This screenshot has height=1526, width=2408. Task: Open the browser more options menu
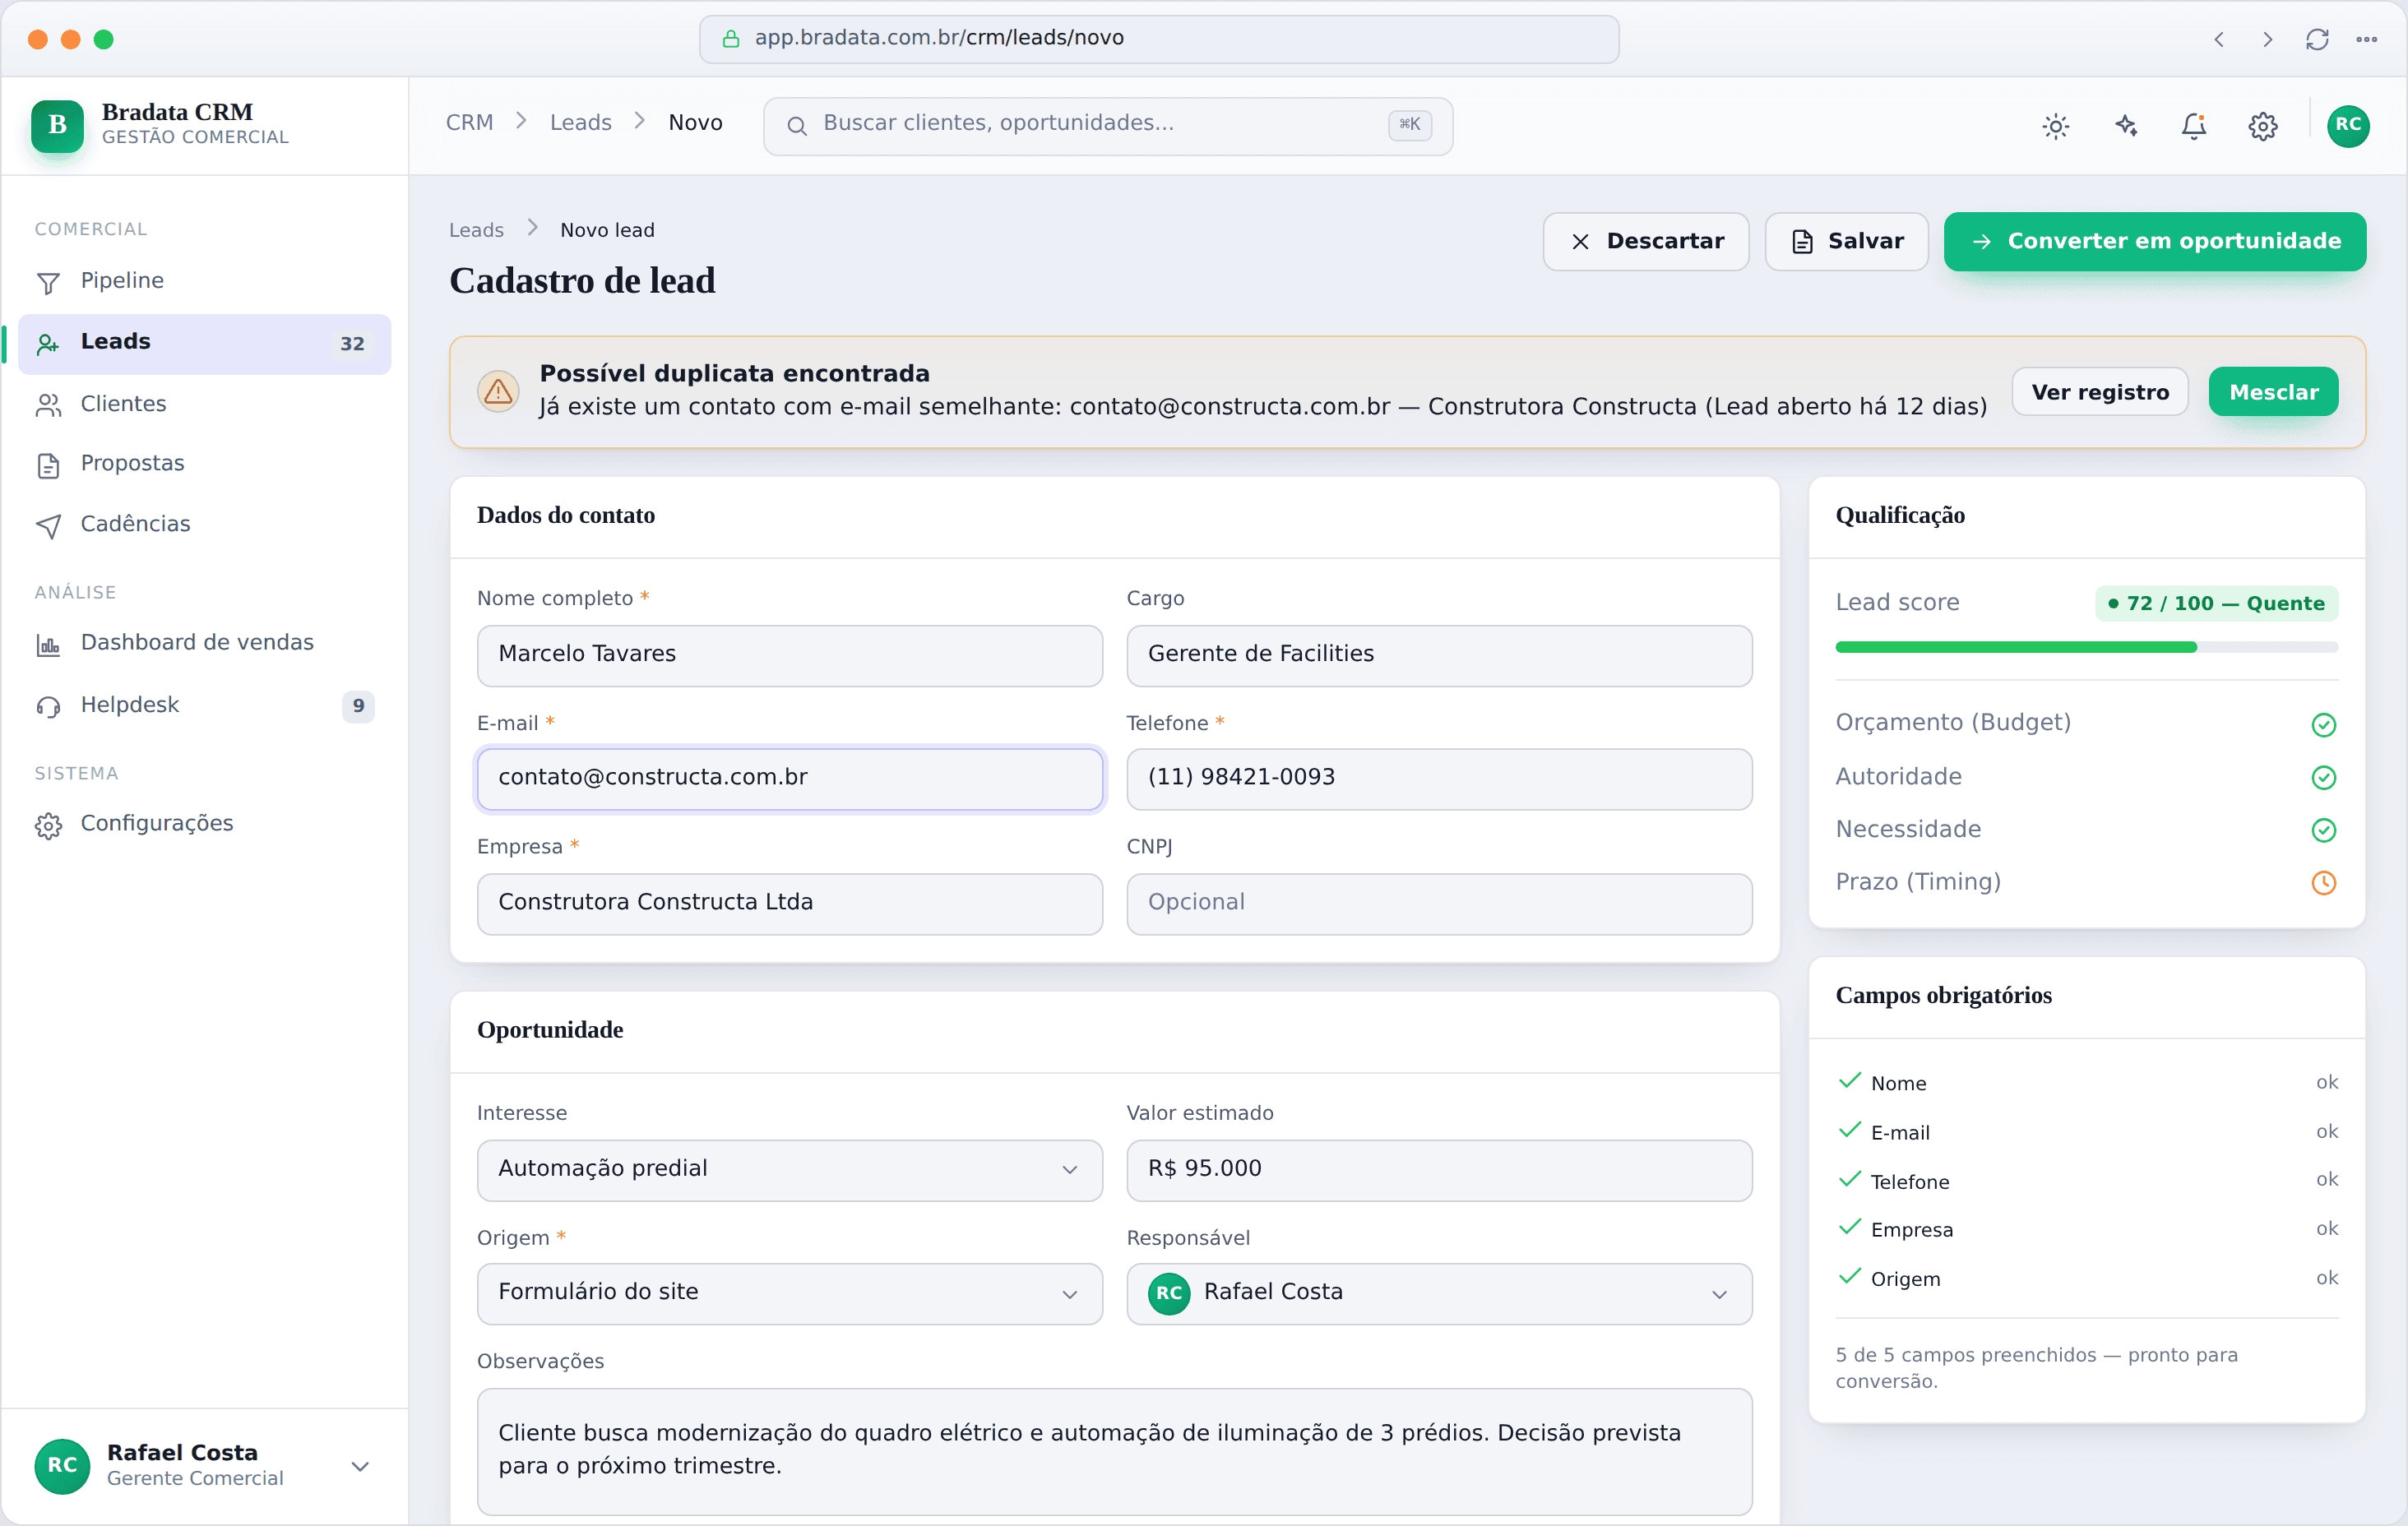(2366, 39)
